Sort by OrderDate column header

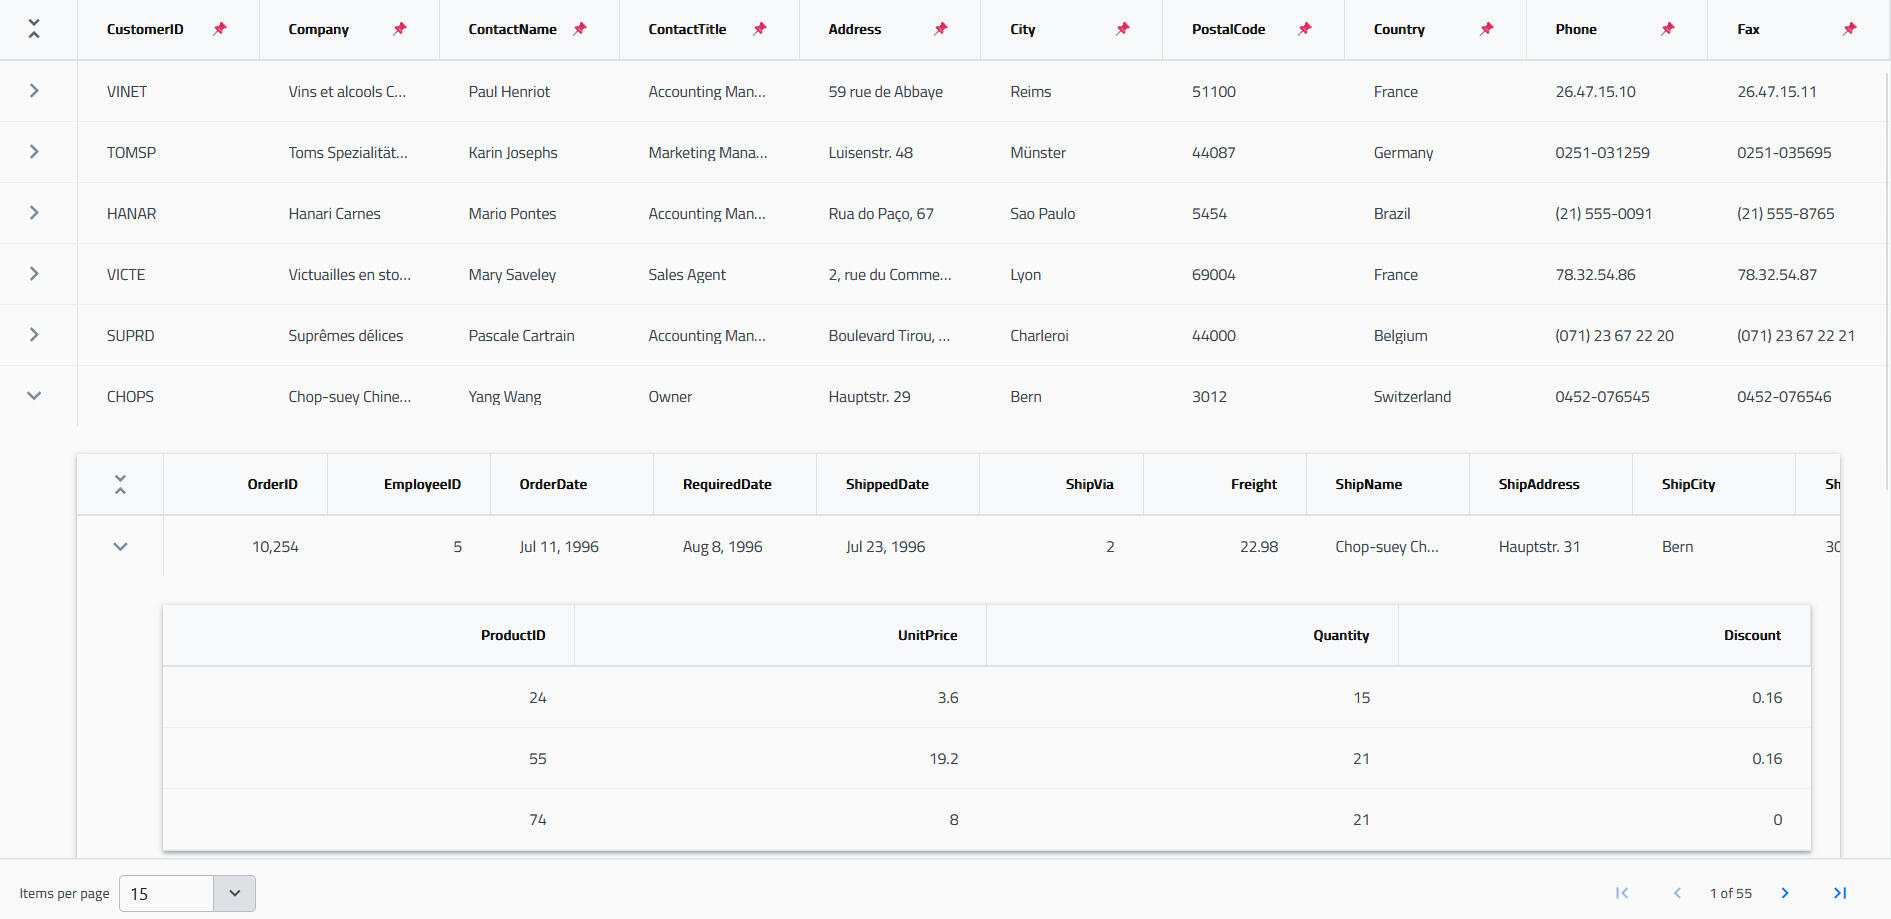553,484
